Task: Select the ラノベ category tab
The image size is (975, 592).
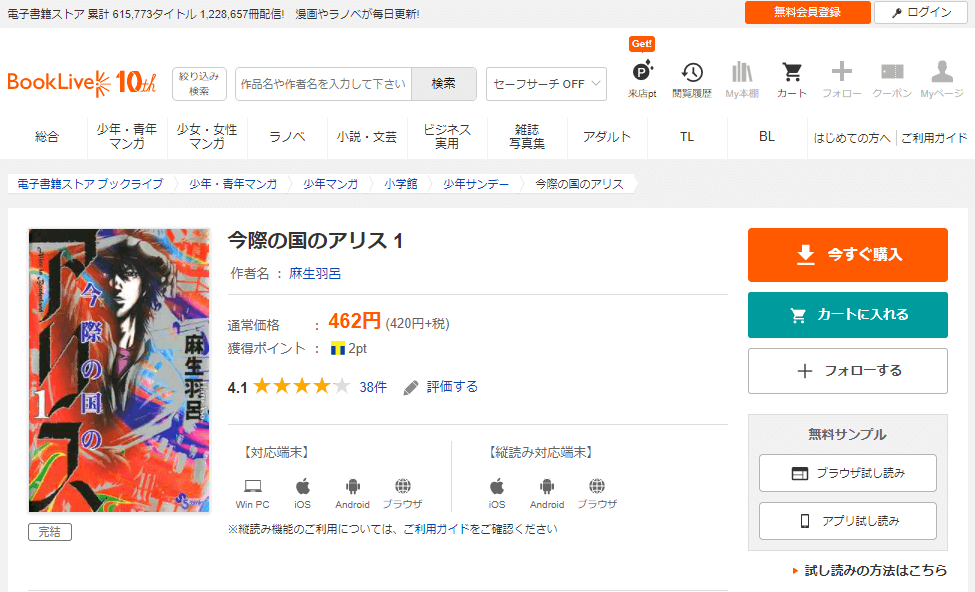Action: click(287, 137)
